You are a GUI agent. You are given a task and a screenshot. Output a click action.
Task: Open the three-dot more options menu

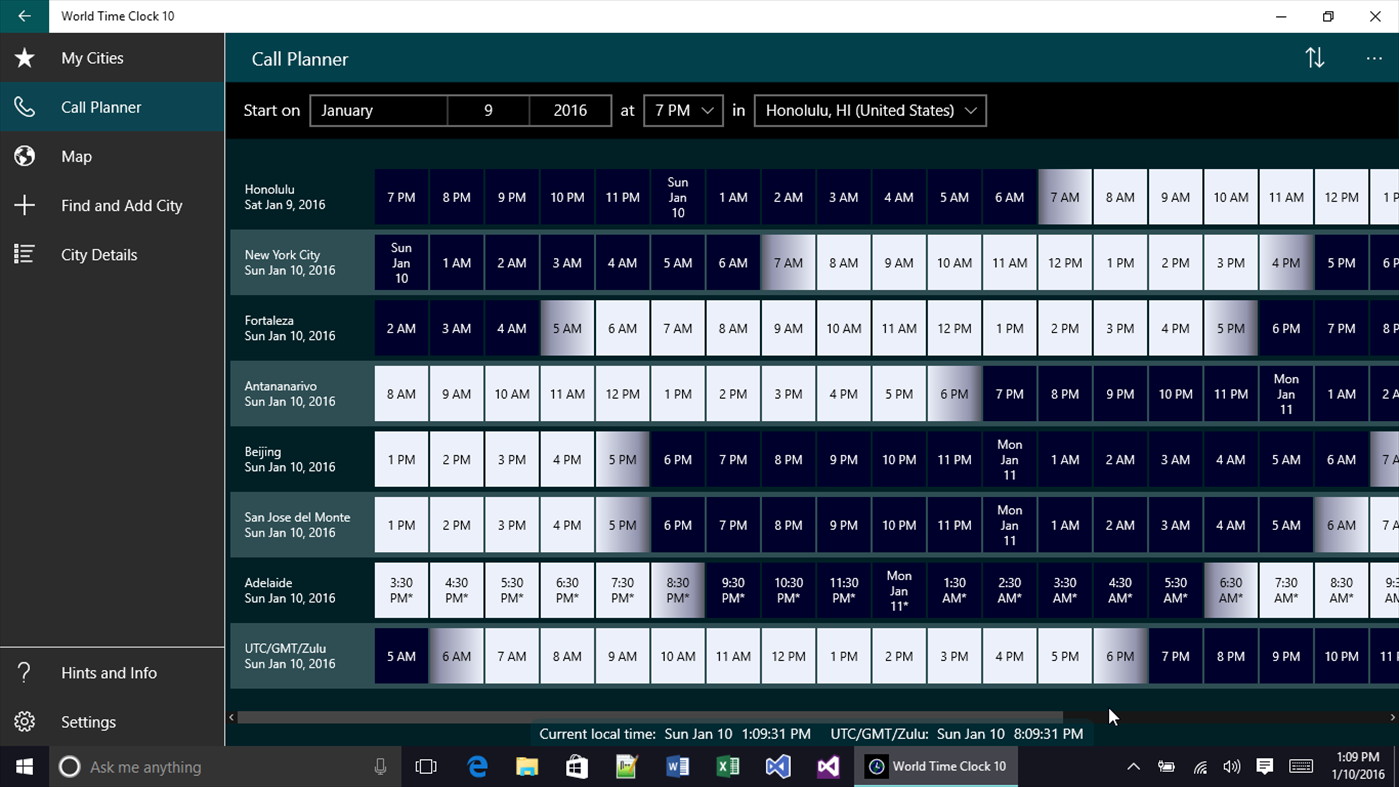1374,58
